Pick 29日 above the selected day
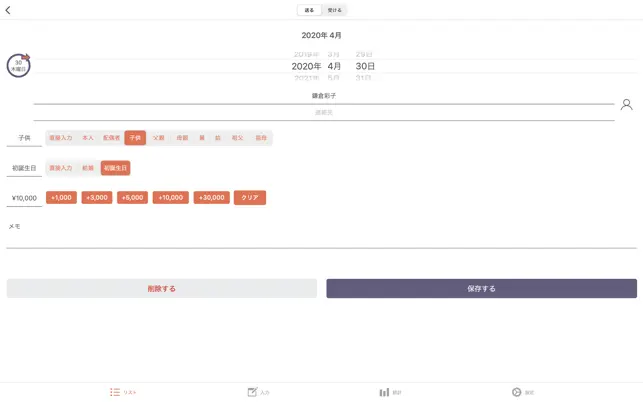The height and width of the screenshot is (402, 643). click(364, 54)
